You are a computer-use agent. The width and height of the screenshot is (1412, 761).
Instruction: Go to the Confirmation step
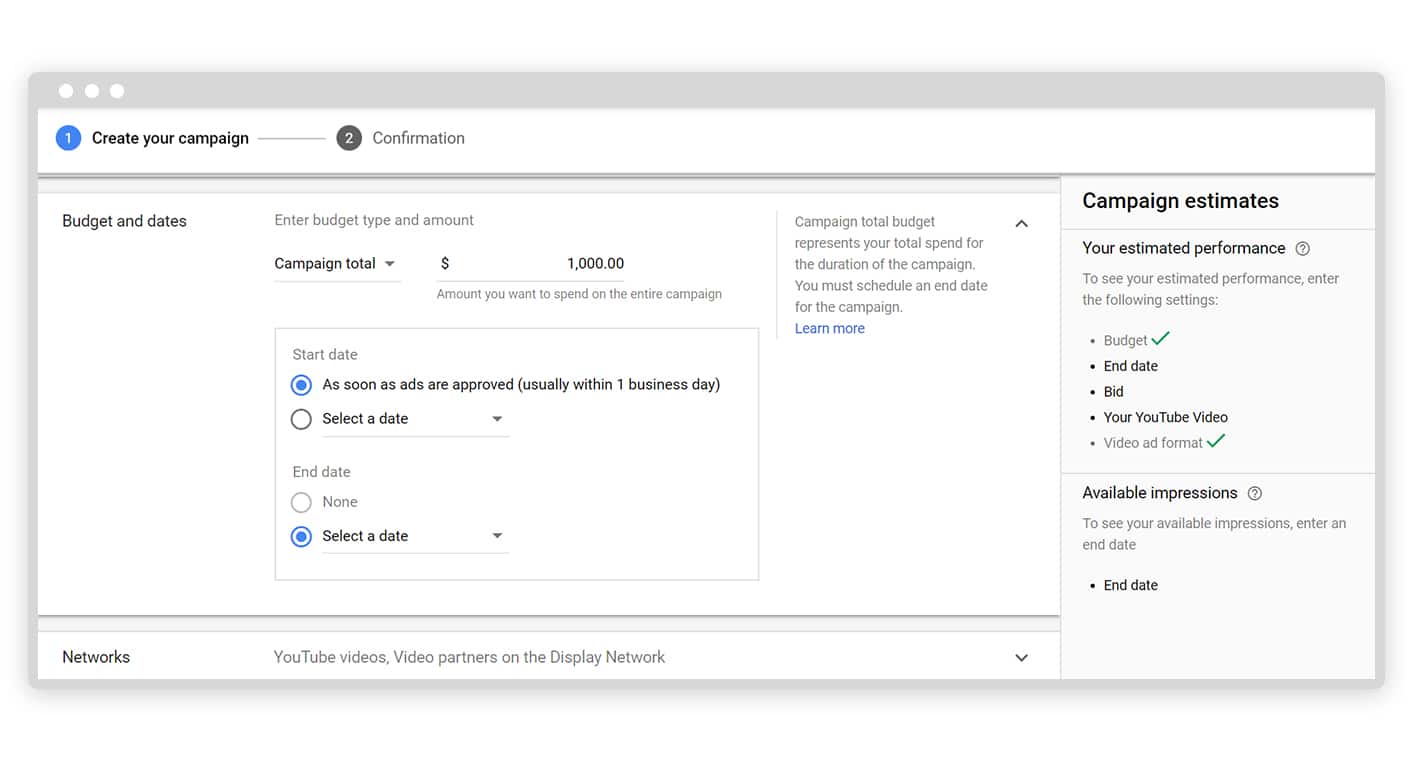418,137
